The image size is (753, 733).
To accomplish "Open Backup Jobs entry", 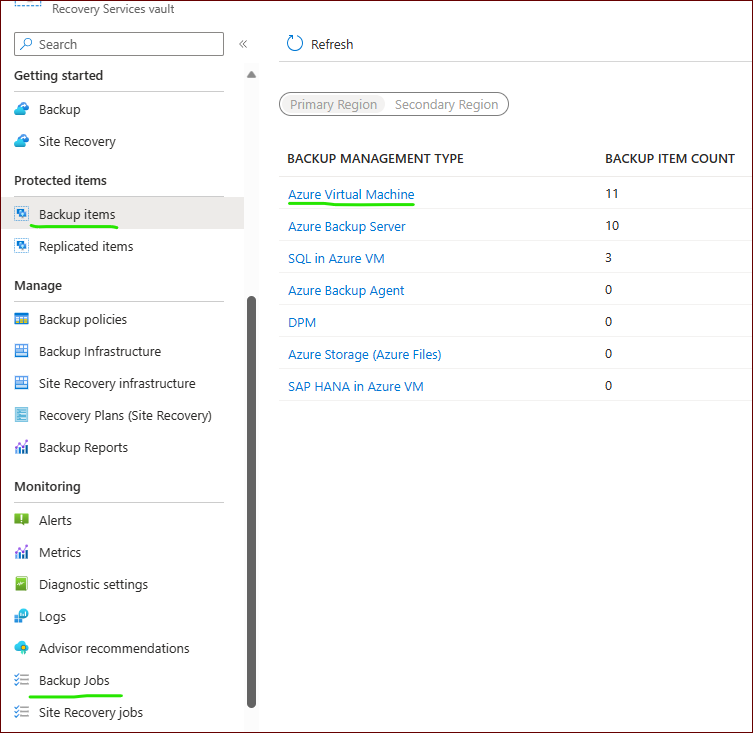I will pos(74,681).
